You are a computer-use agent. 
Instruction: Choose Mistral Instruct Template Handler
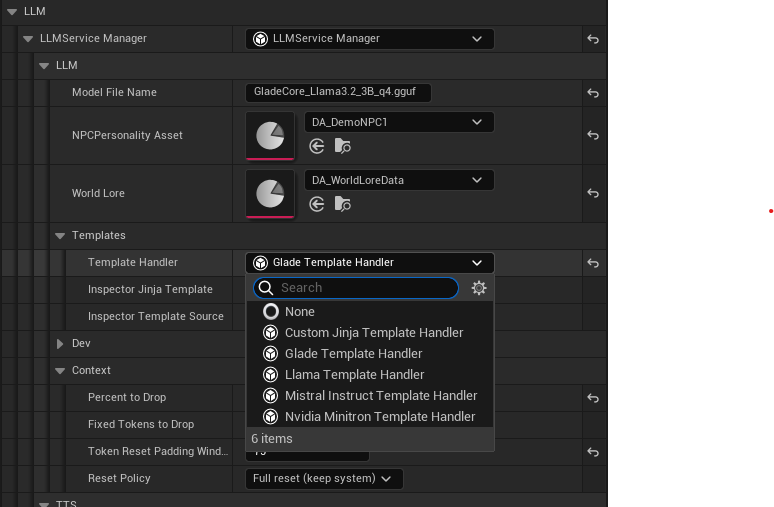point(370,395)
